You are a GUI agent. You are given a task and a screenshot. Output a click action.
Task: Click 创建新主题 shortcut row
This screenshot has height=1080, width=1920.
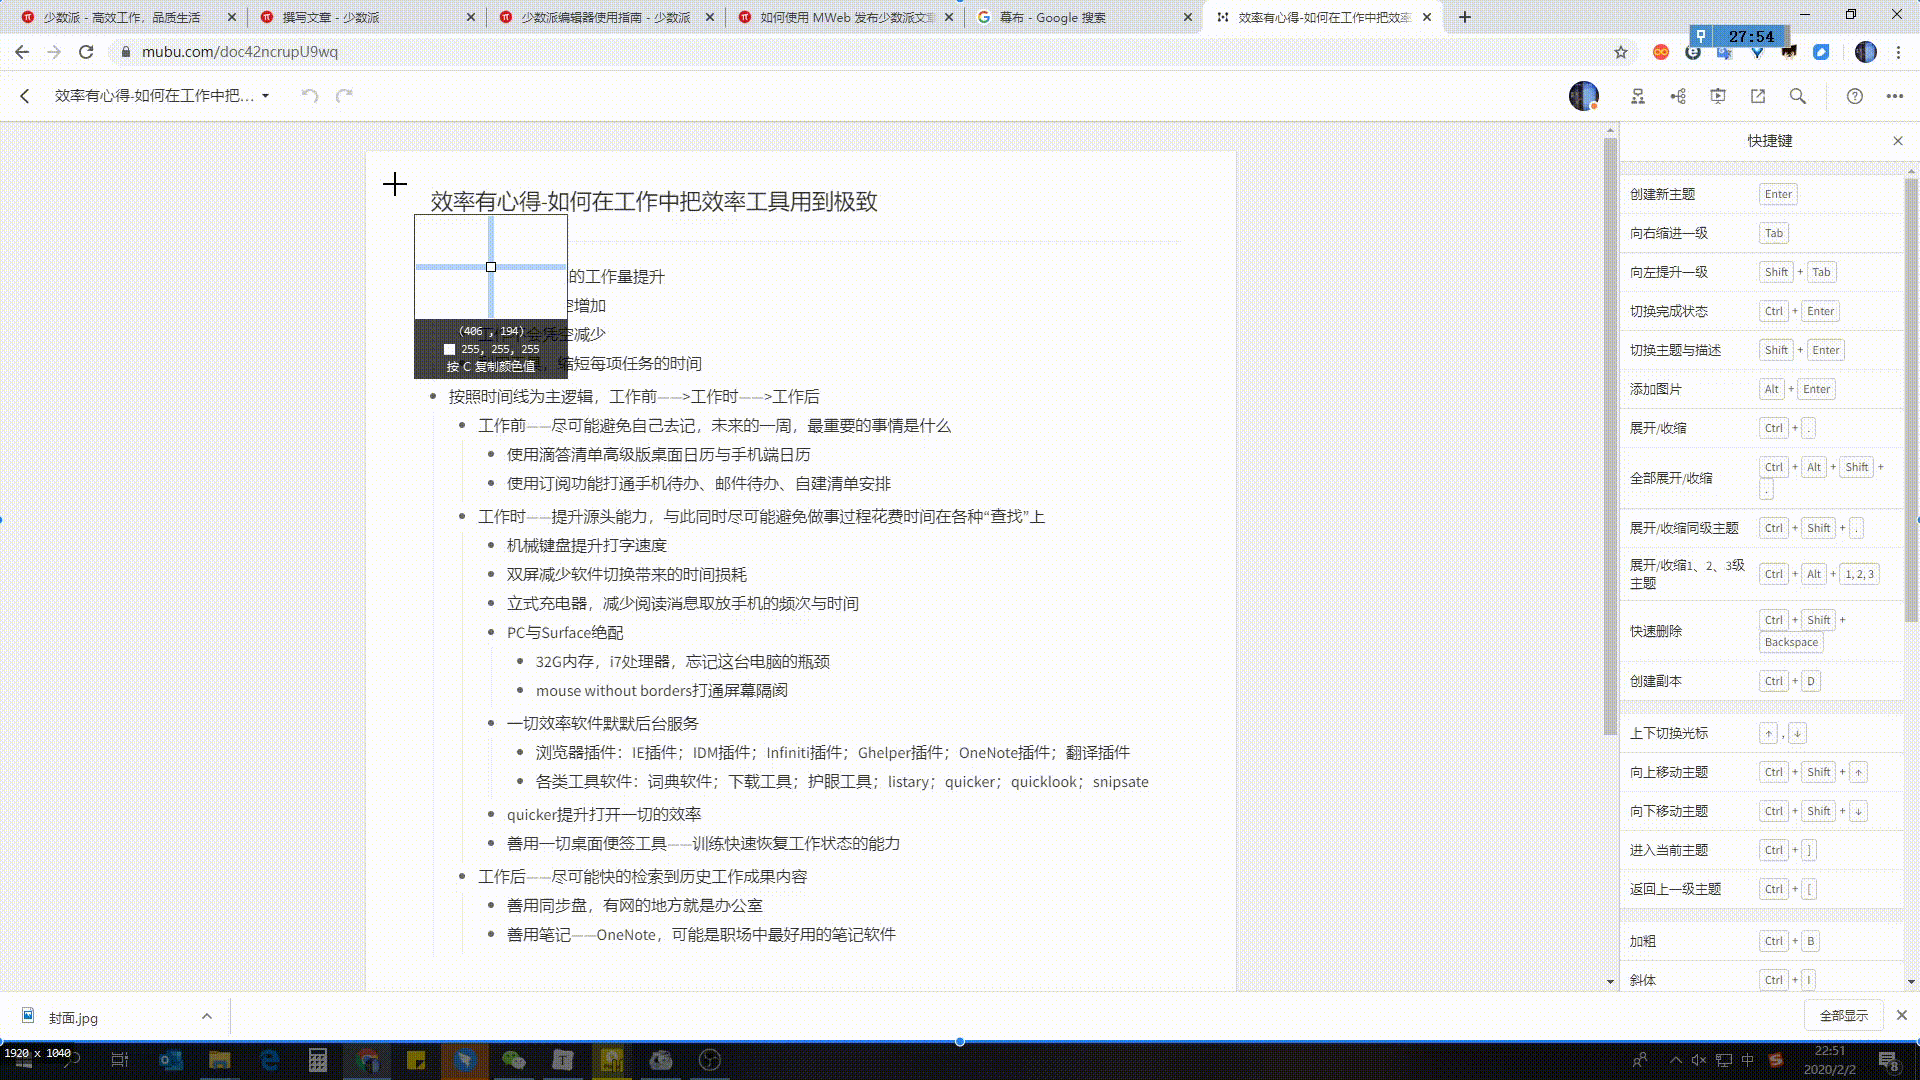[1760, 194]
